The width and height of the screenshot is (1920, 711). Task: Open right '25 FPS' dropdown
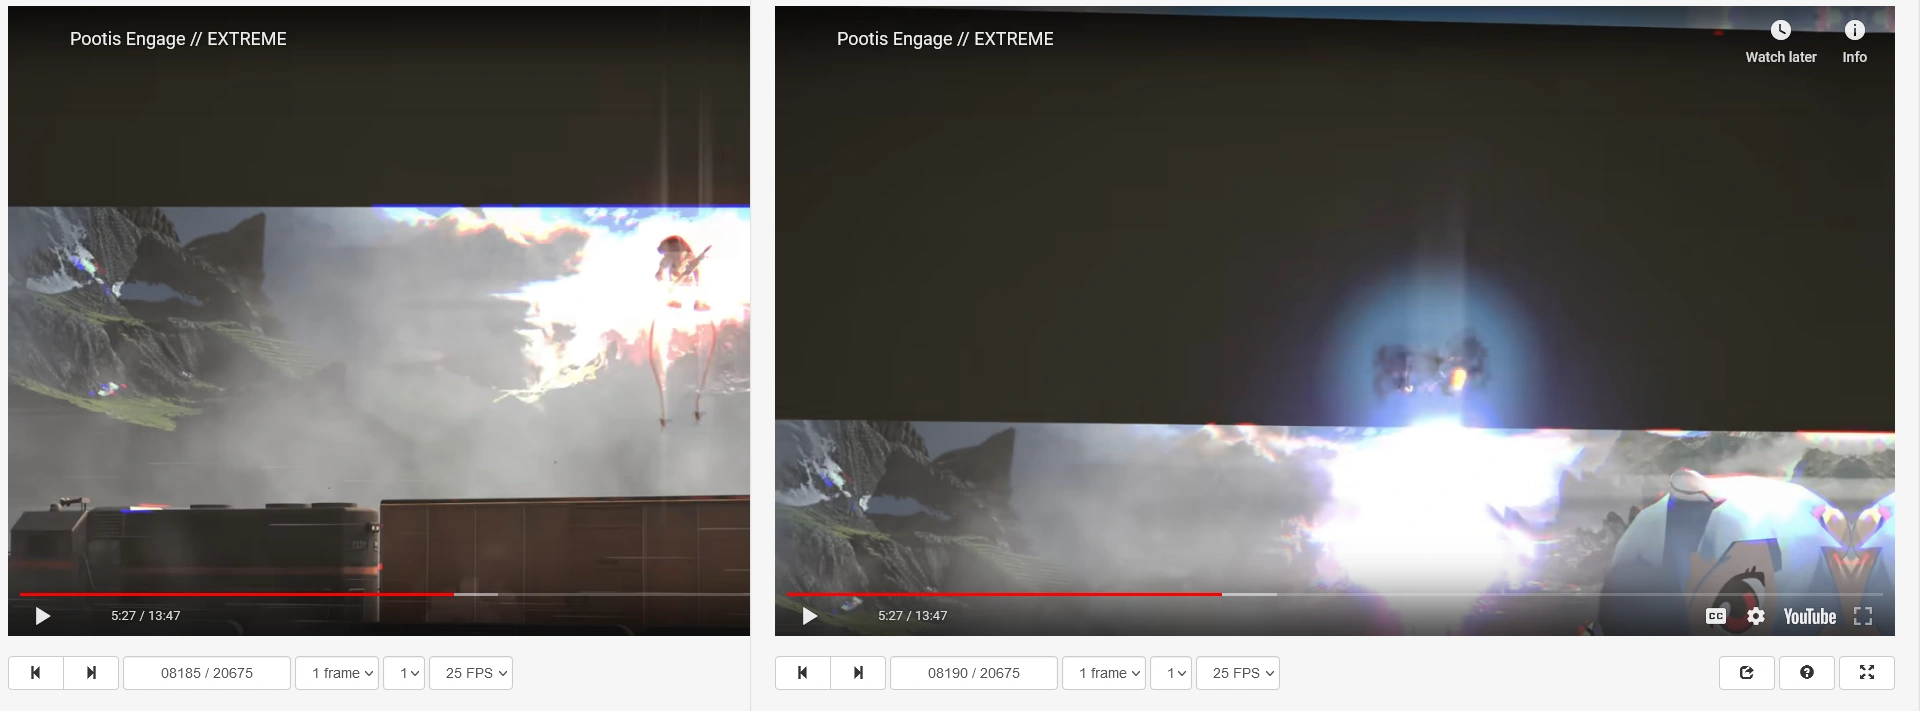[1238, 673]
